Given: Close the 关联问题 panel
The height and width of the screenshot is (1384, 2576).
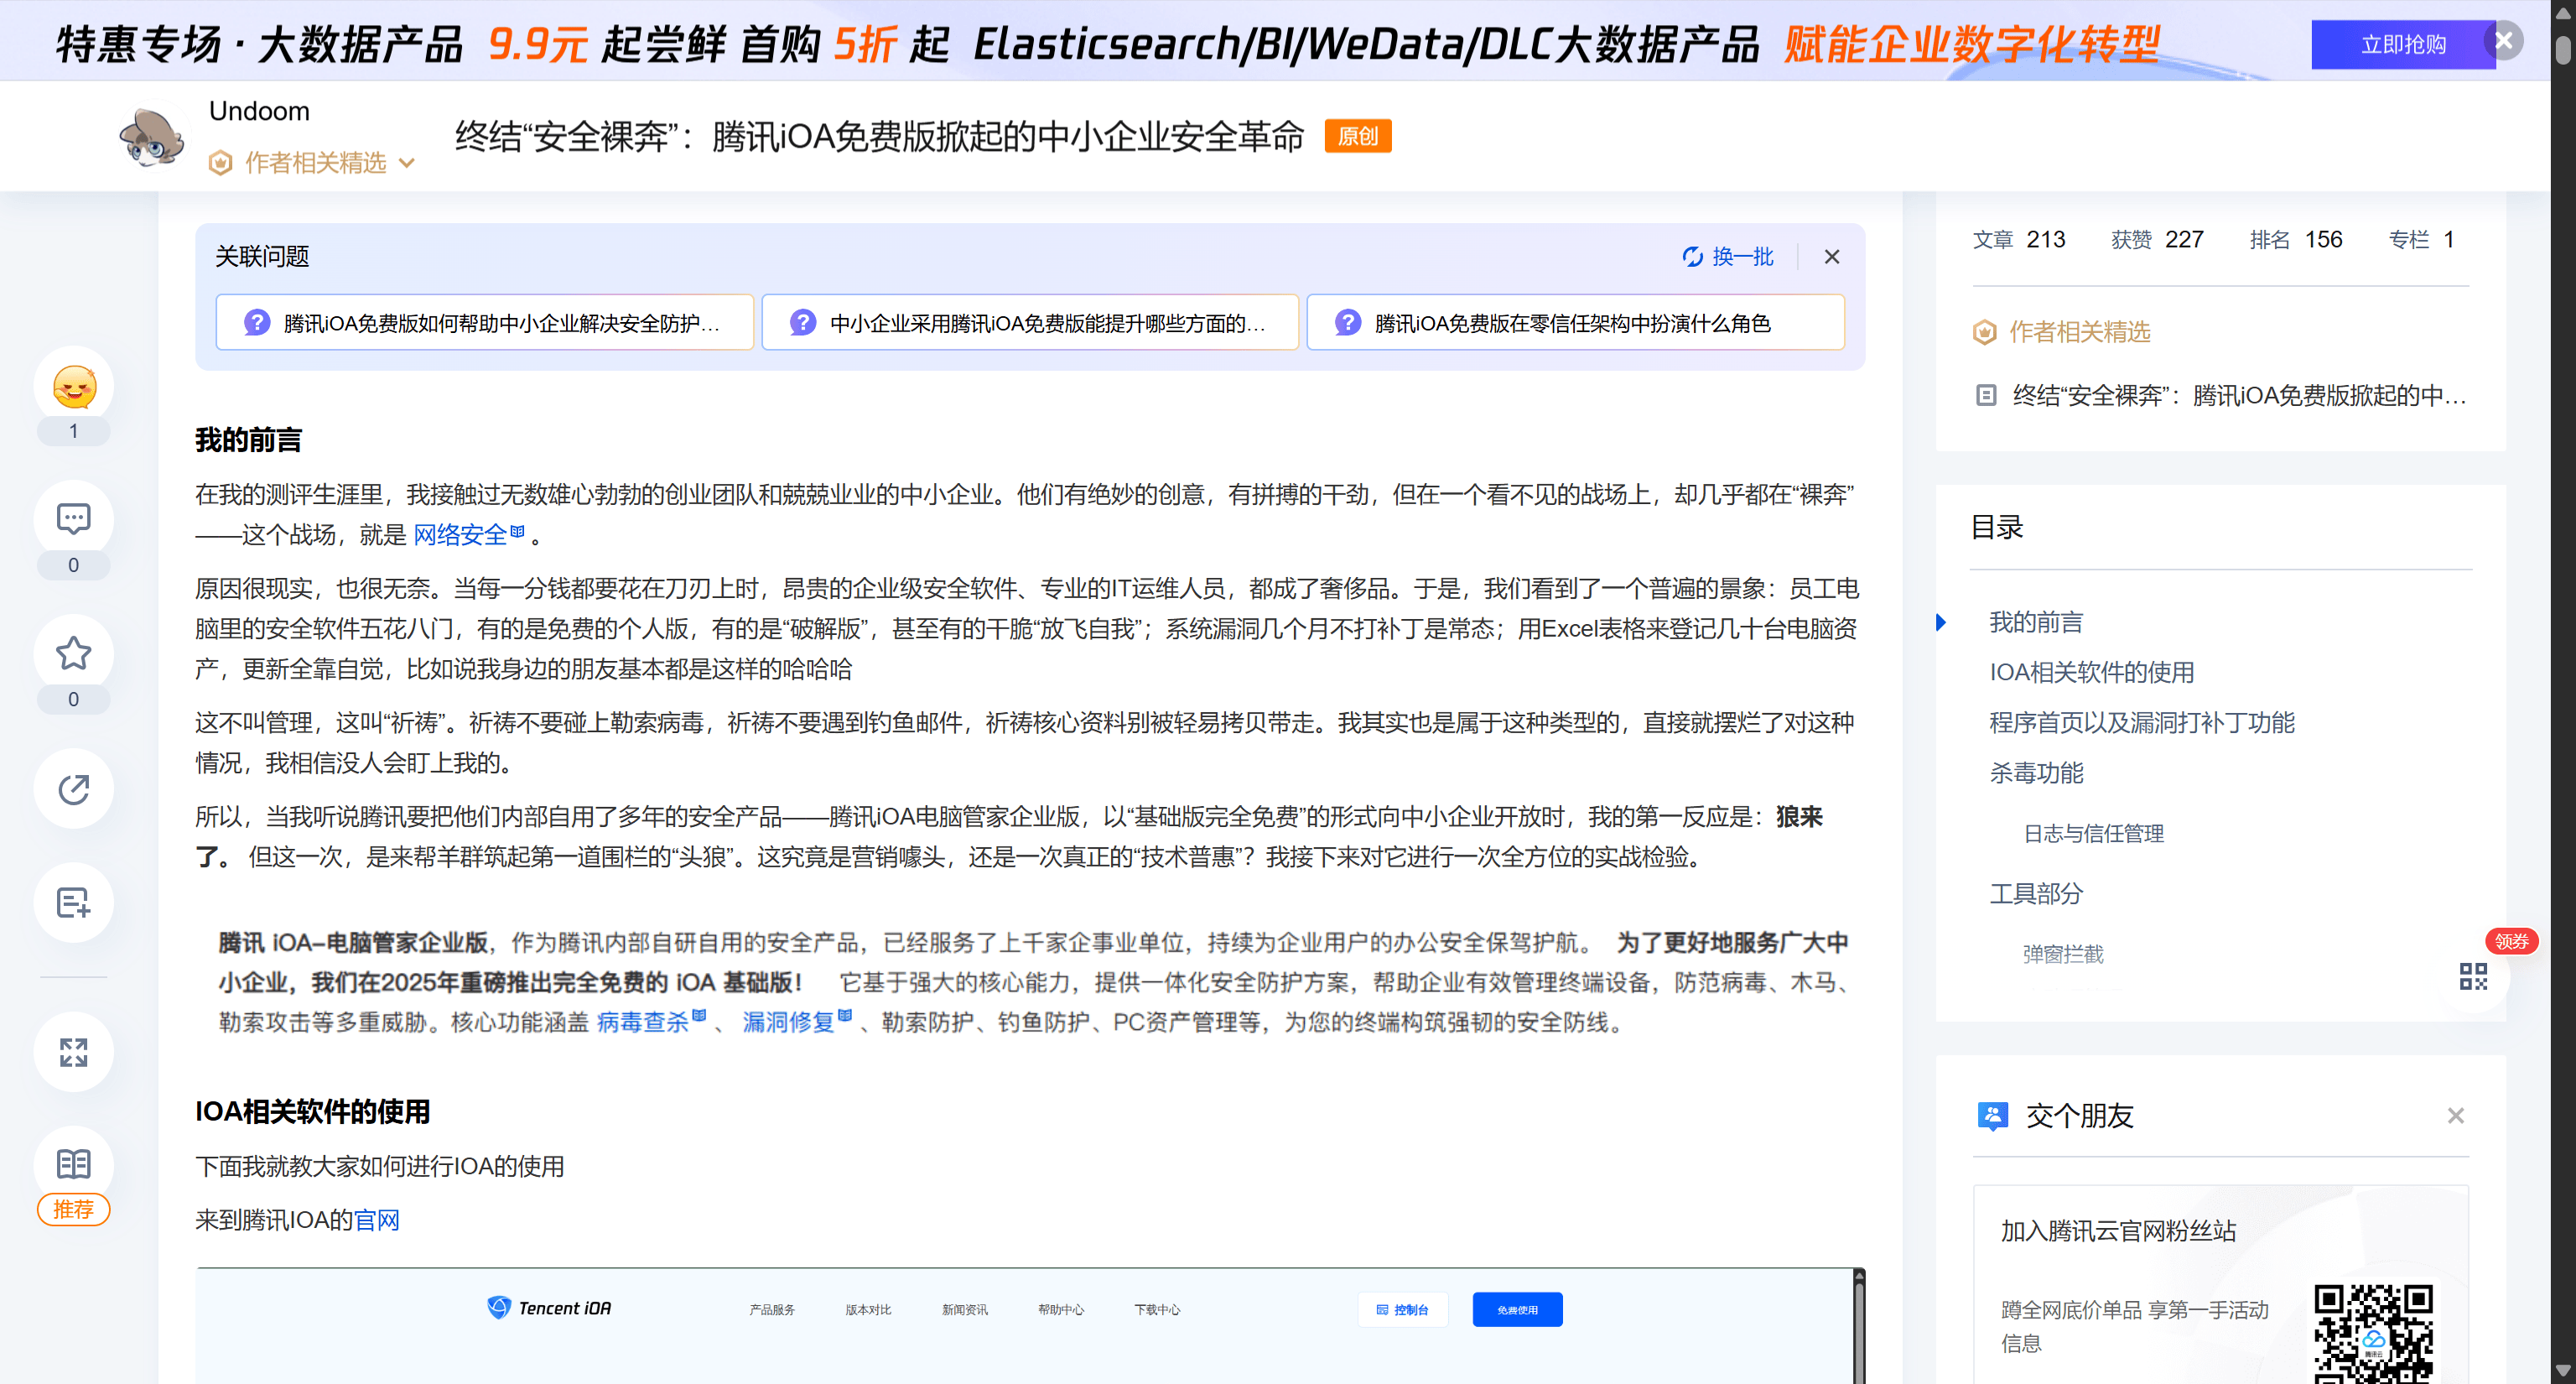Looking at the screenshot, I should 1831,257.
